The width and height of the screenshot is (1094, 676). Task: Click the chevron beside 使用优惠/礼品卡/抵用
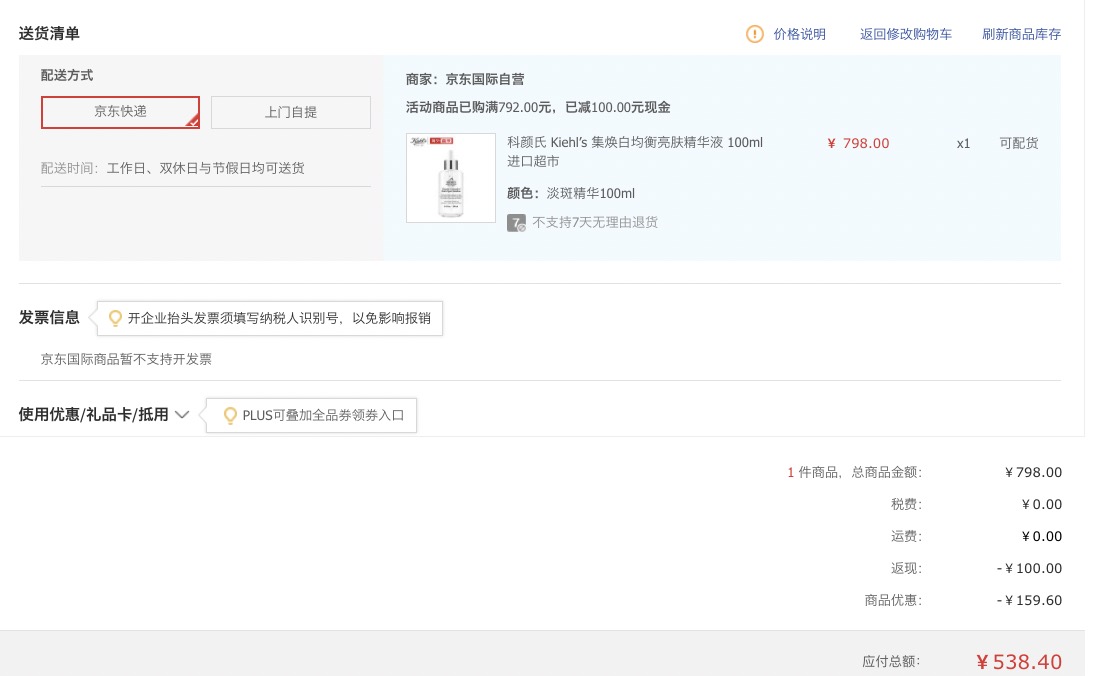click(182, 414)
